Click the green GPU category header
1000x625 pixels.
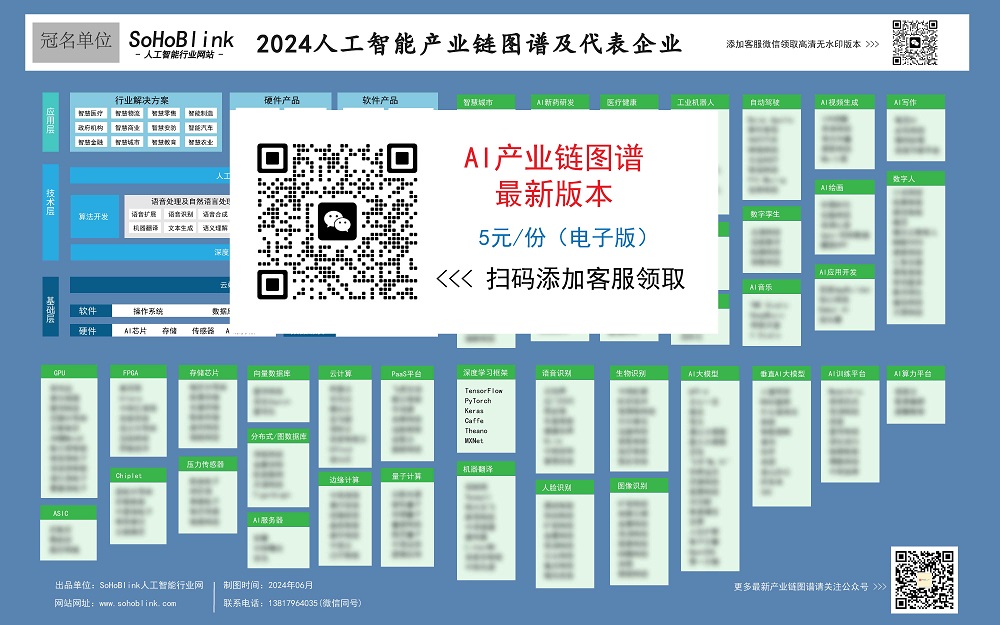(x=69, y=372)
